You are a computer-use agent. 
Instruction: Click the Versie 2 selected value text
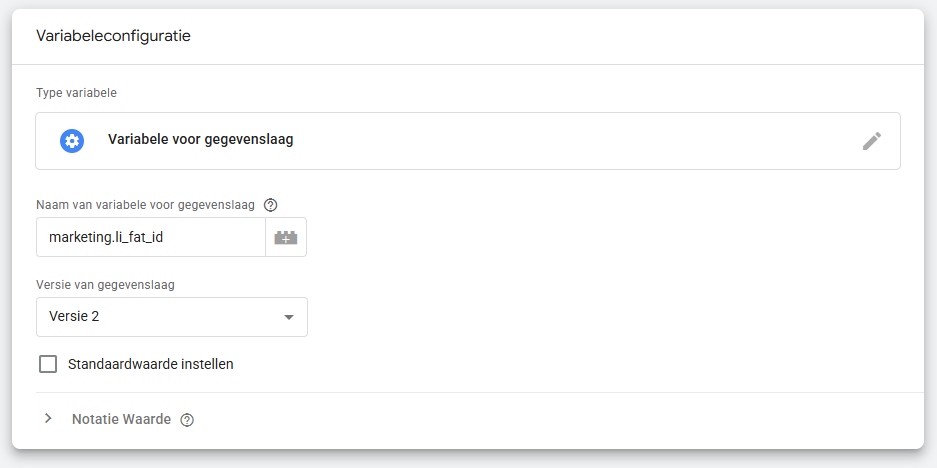click(x=74, y=317)
